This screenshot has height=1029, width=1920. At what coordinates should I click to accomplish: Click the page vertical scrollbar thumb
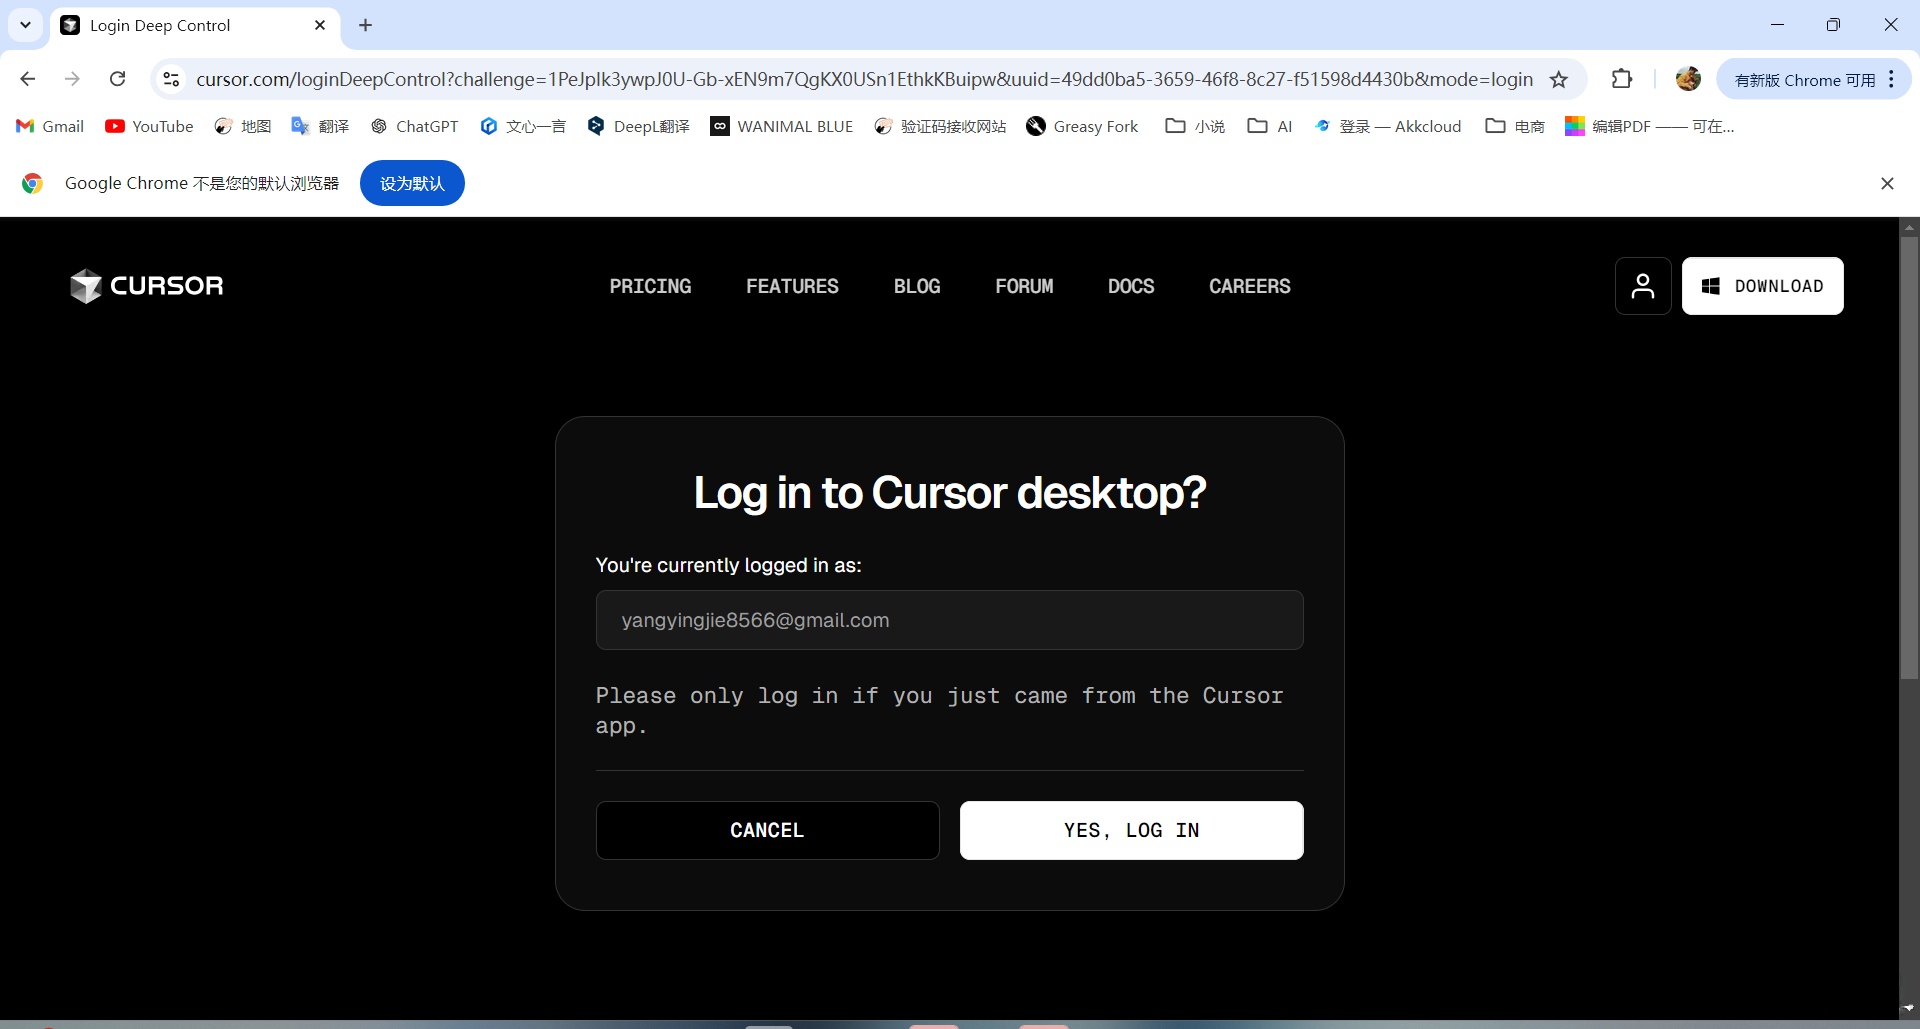point(1910,458)
